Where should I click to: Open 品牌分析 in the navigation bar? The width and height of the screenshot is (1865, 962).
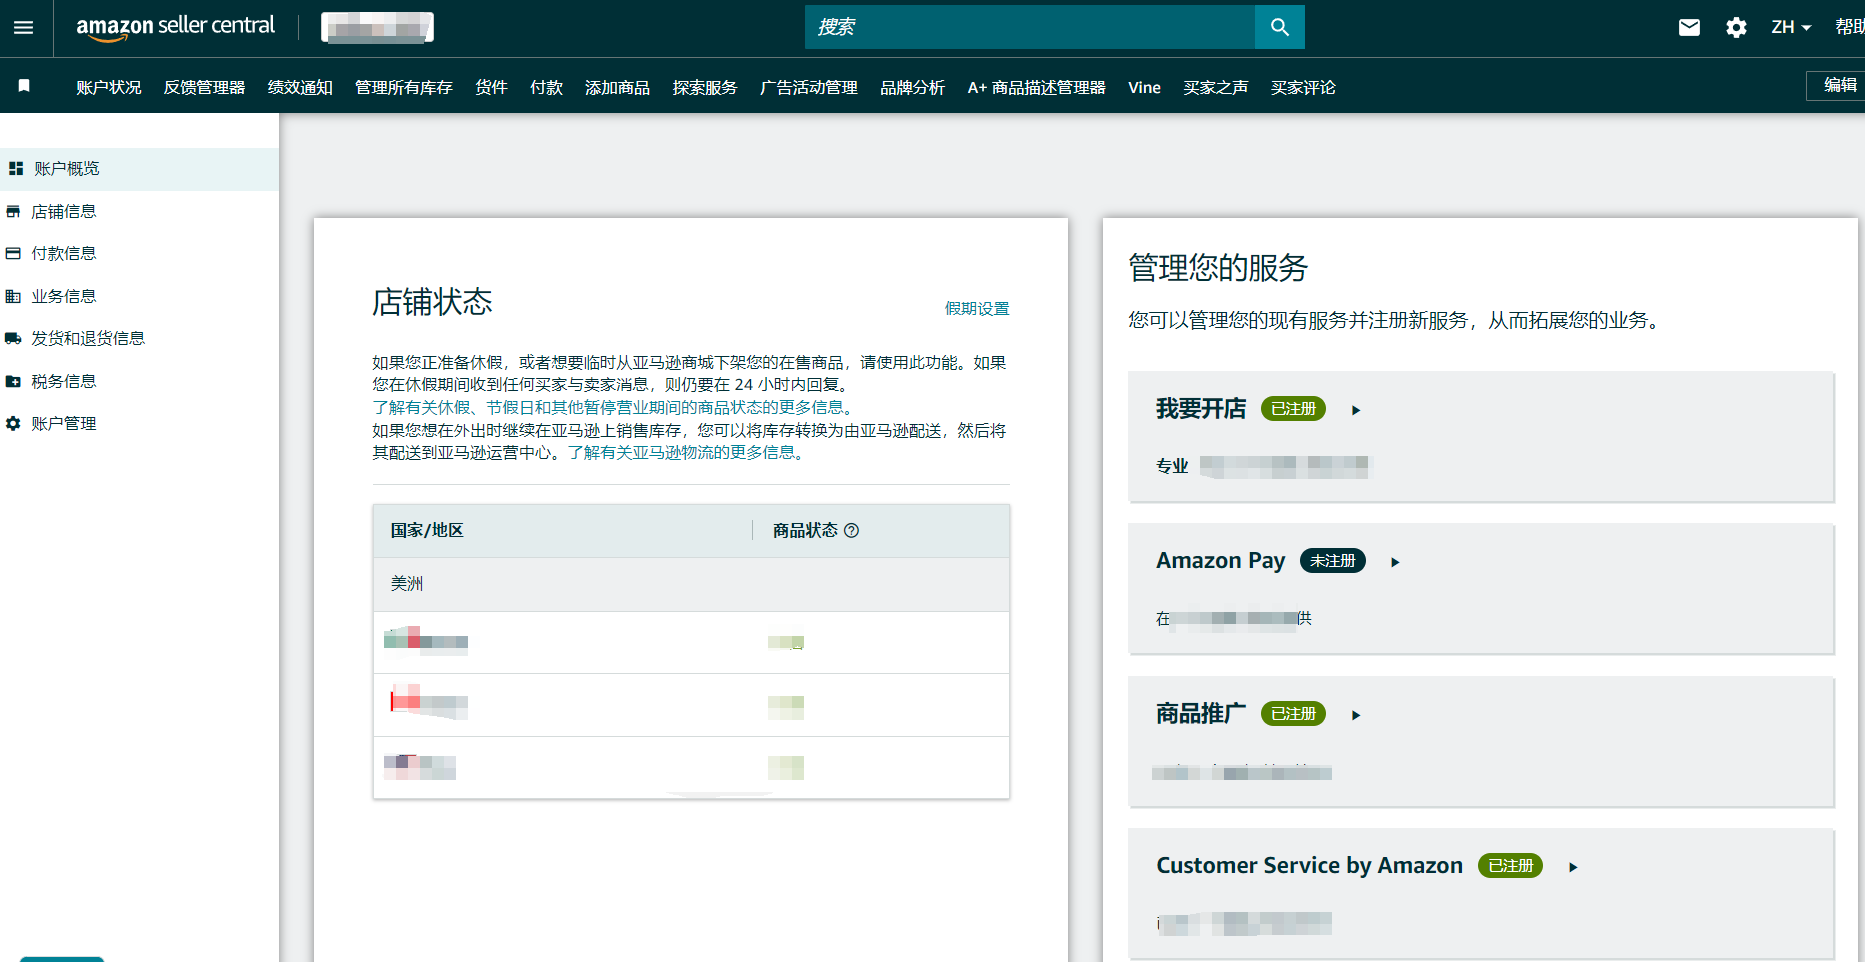(912, 87)
